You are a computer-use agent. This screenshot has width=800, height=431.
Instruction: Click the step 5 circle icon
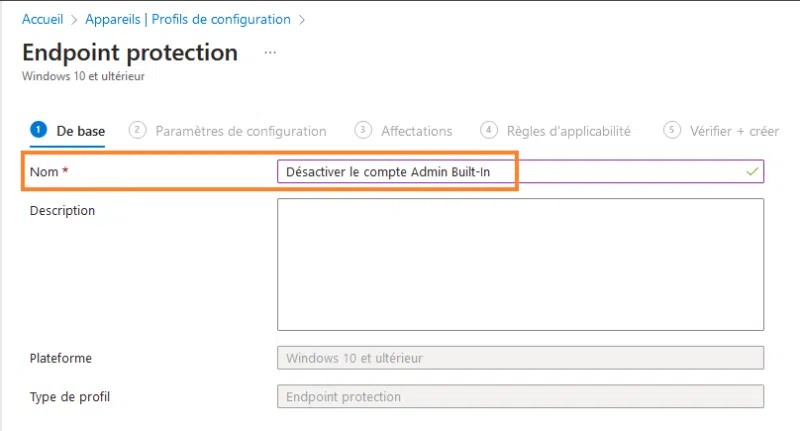[x=672, y=130]
